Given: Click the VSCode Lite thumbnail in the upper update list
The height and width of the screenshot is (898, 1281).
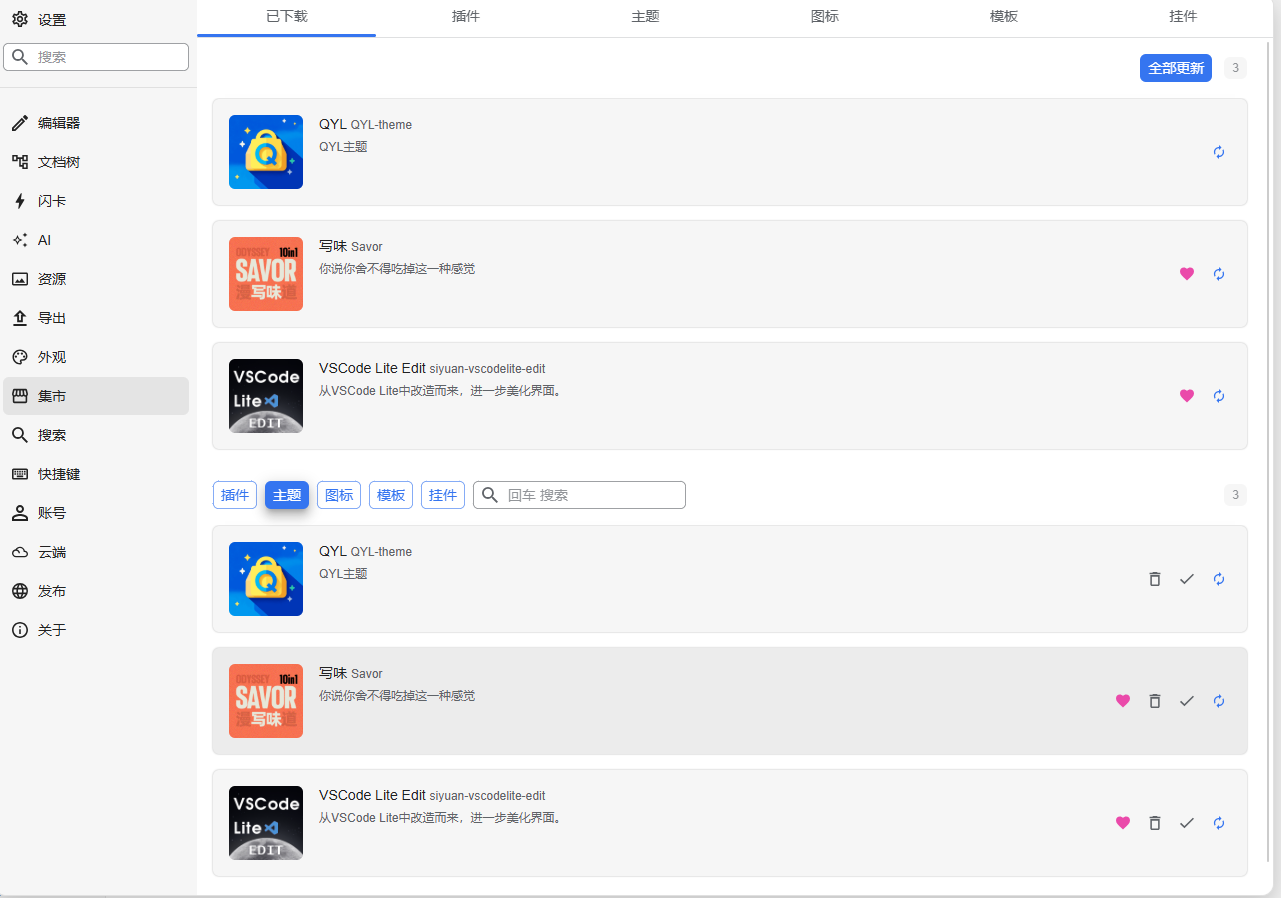Looking at the screenshot, I should click(x=266, y=396).
